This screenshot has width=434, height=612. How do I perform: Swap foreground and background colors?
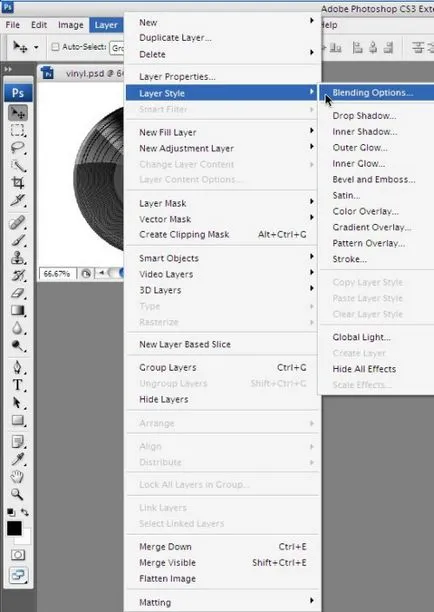[x=25, y=512]
